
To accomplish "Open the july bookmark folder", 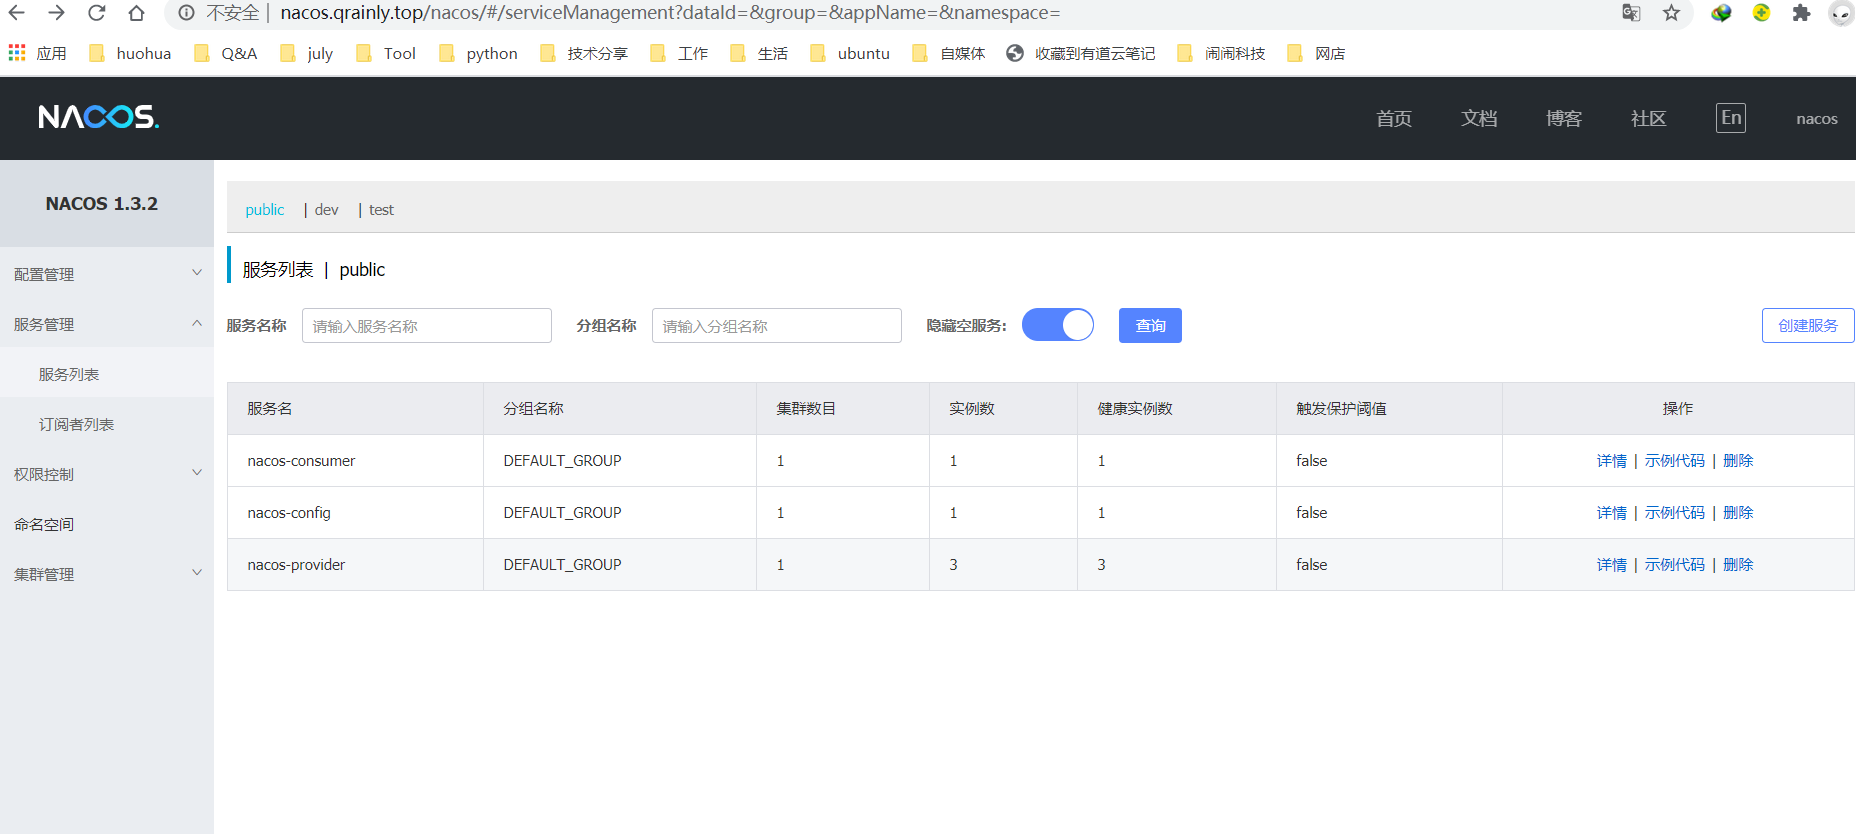I will (x=307, y=53).
